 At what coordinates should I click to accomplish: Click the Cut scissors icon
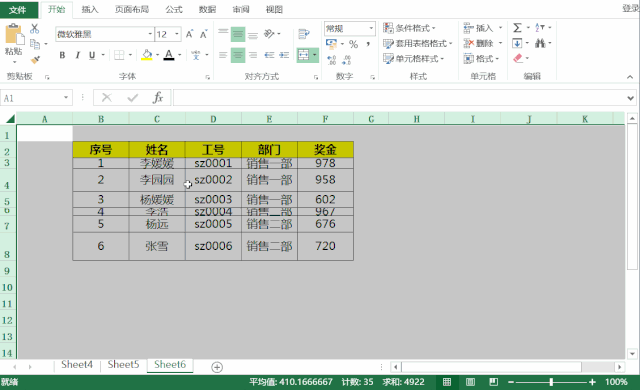35,29
